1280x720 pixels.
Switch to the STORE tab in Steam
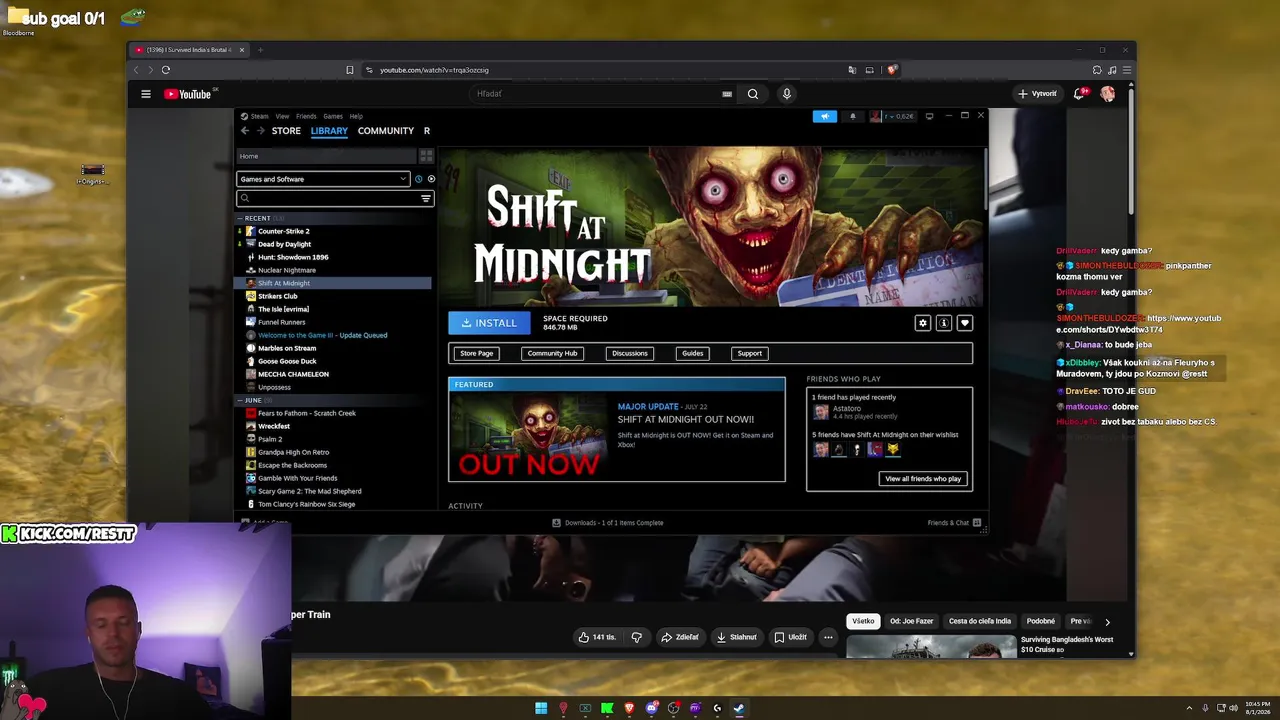pyautogui.click(x=286, y=131)
